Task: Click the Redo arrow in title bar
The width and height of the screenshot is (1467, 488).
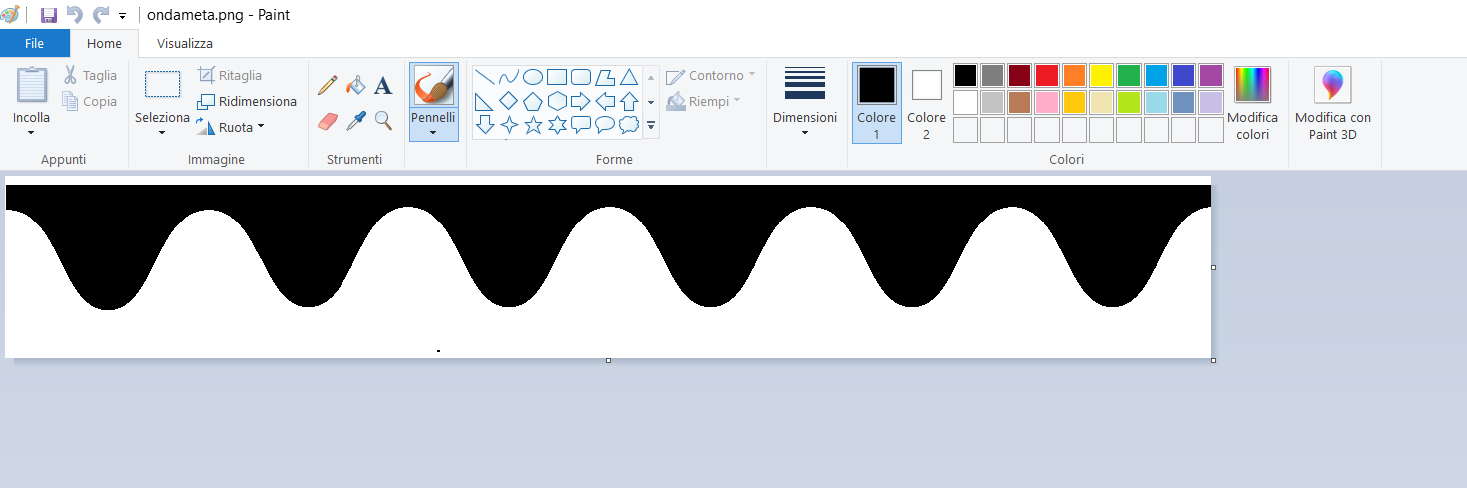Action: click(x=101, y=15)
